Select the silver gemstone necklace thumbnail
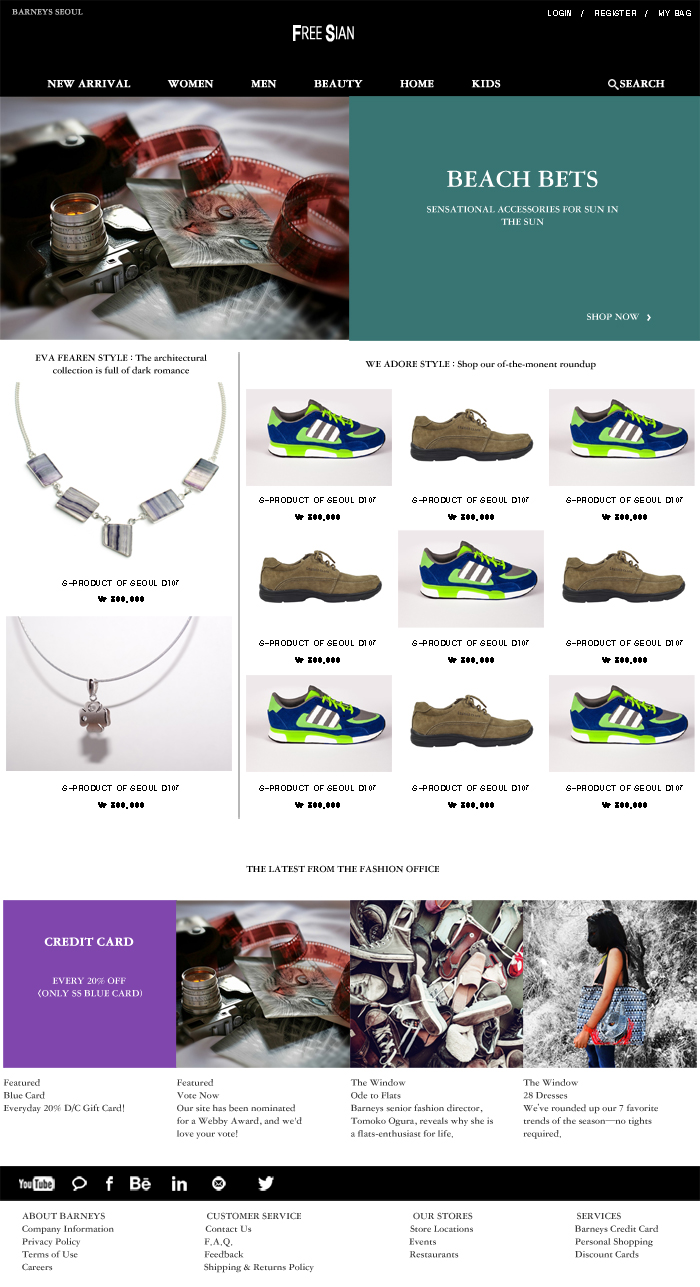The height and width of the screenshot is (1287, 700). (x=119, y=474)
